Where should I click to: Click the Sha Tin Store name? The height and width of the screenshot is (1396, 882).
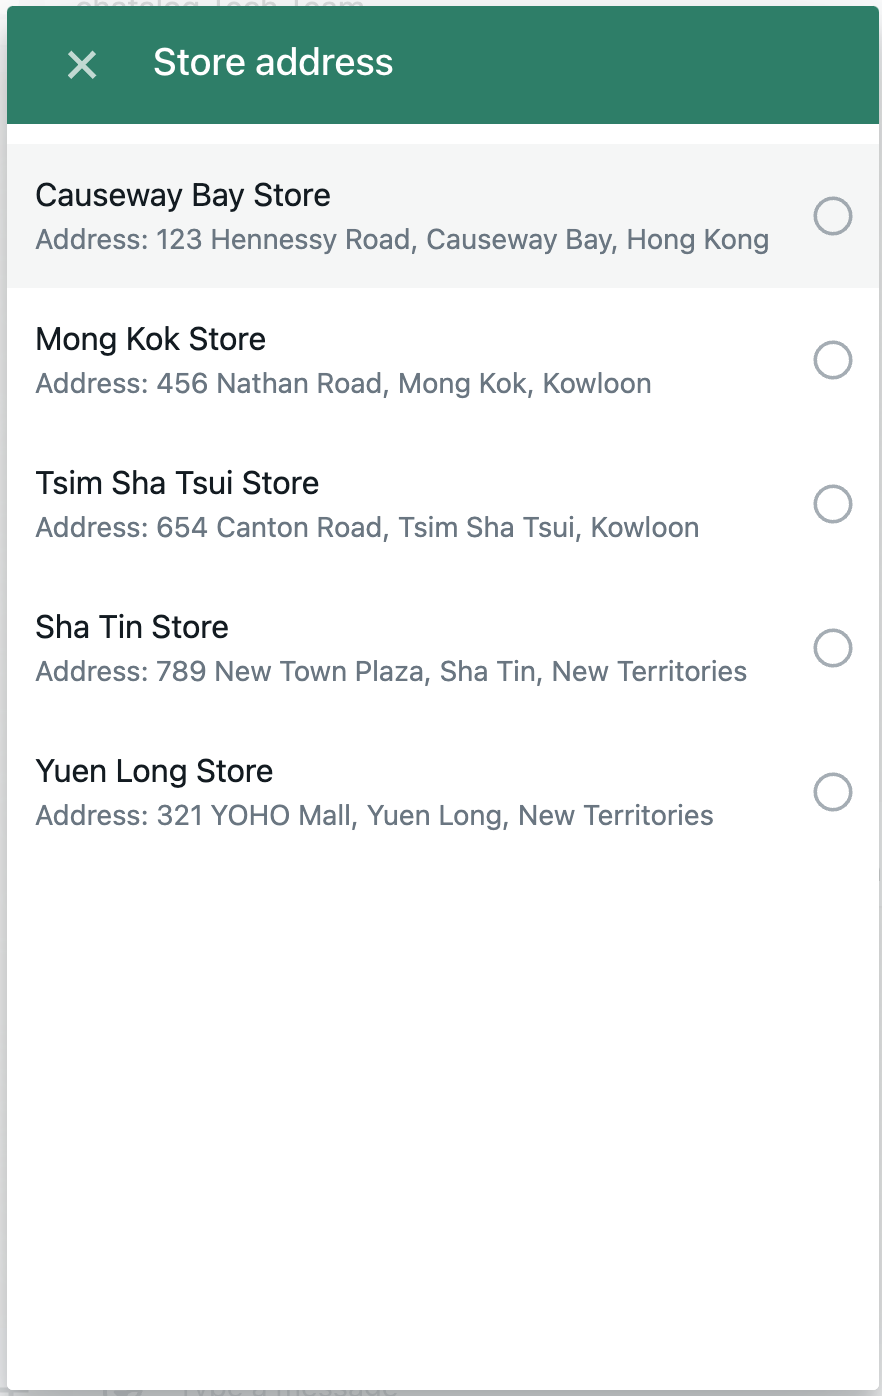click(x=132, y=627)
